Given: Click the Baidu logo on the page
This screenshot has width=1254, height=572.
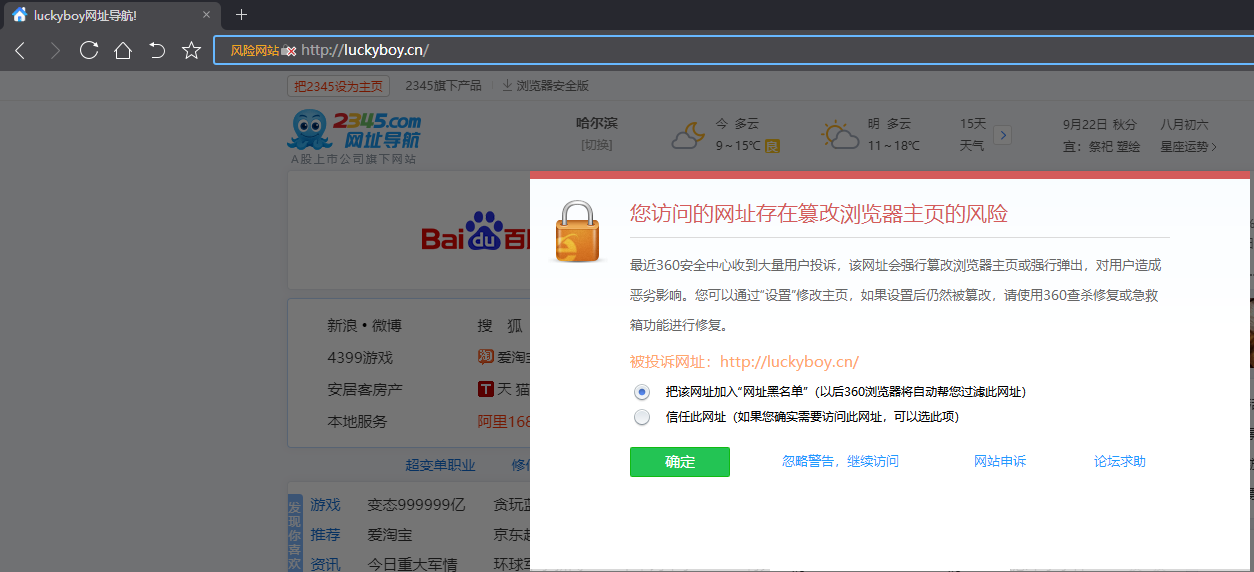Looking at the screenshot, I should tap(475, 232).
